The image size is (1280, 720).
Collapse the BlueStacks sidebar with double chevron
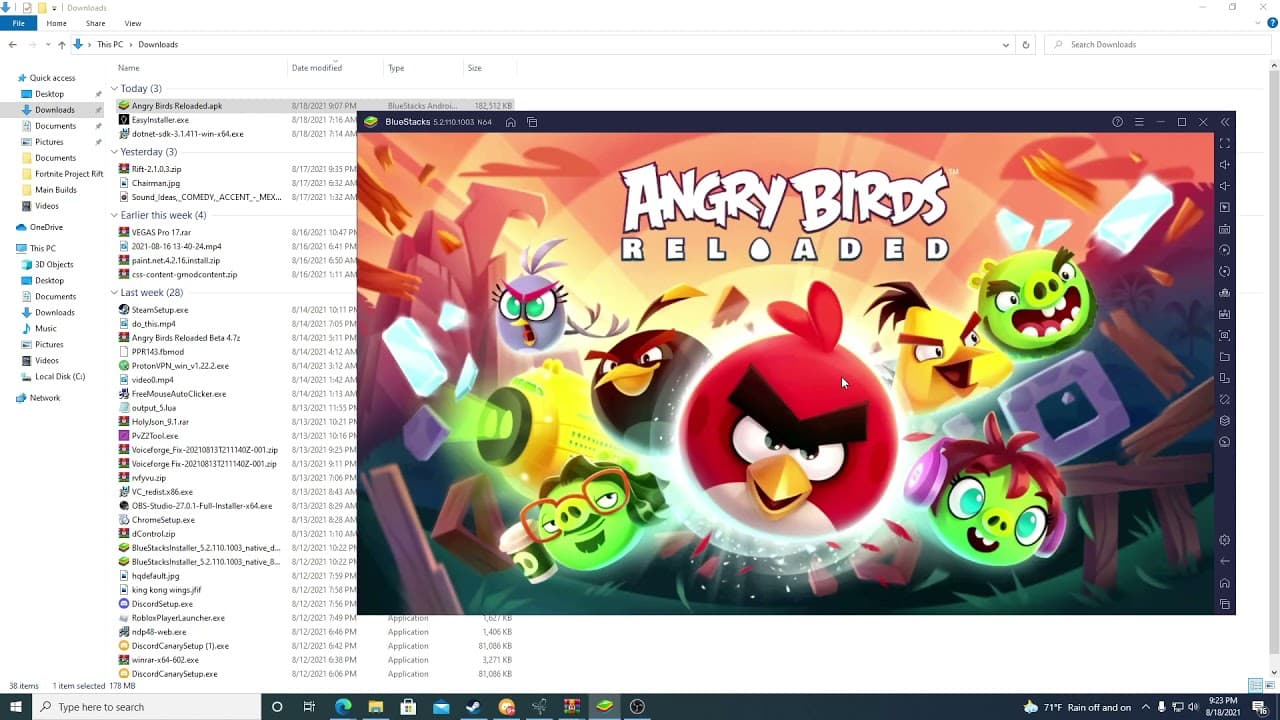1225,122
